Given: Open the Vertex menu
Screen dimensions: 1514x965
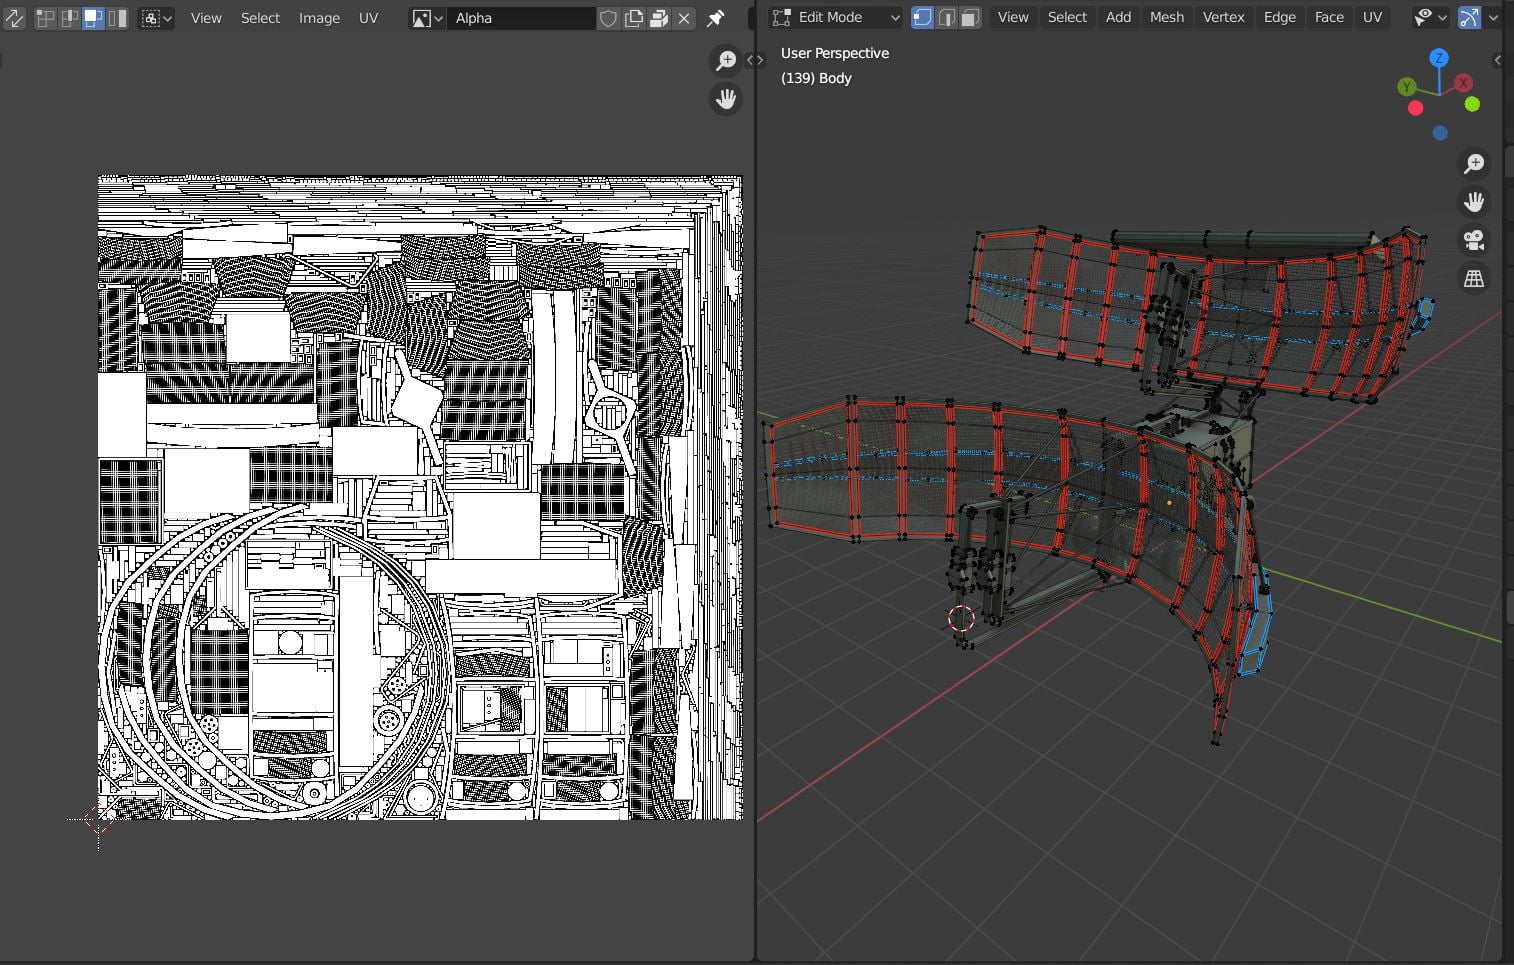Looking at the screenshot, I should pos(1223,17).
